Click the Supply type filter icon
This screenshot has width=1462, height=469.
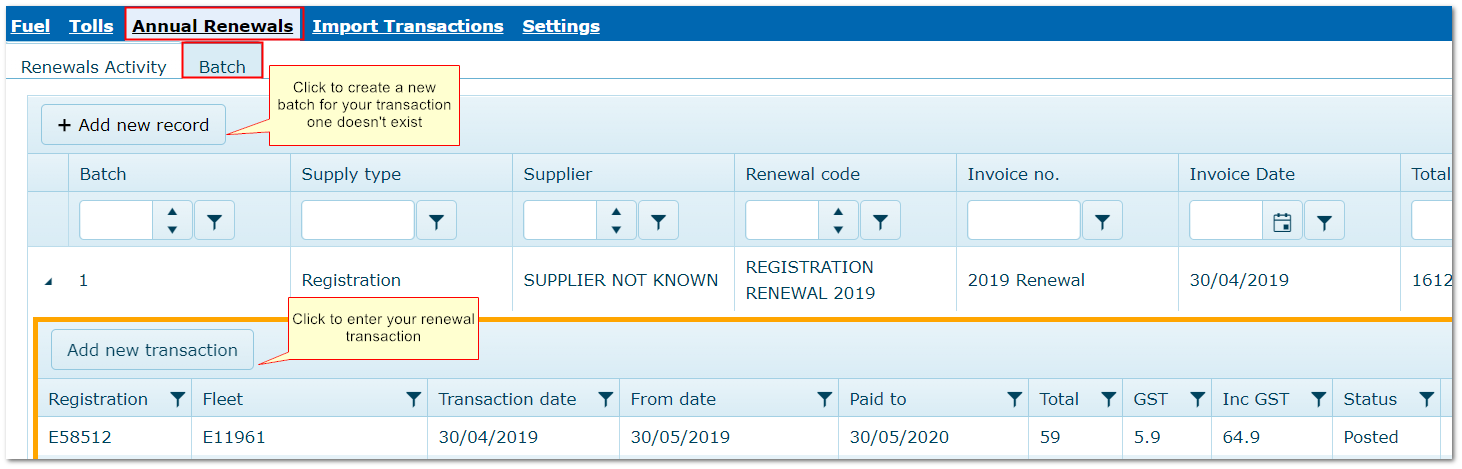click(x=436, y=220)
